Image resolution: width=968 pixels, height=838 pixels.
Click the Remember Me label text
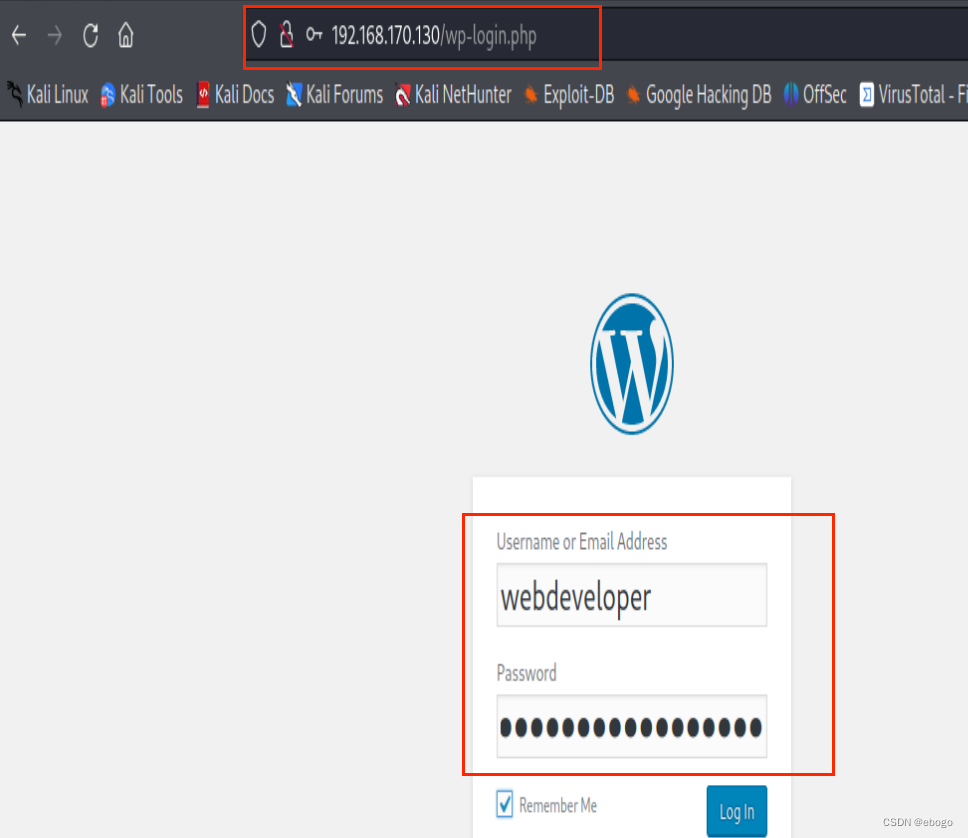coord(558,805)
